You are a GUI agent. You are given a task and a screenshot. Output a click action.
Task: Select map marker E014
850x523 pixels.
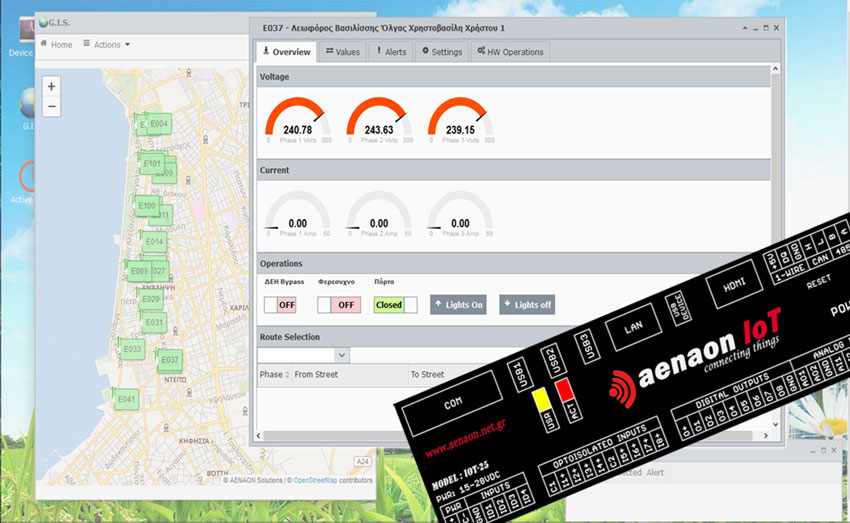click(154, 242)
